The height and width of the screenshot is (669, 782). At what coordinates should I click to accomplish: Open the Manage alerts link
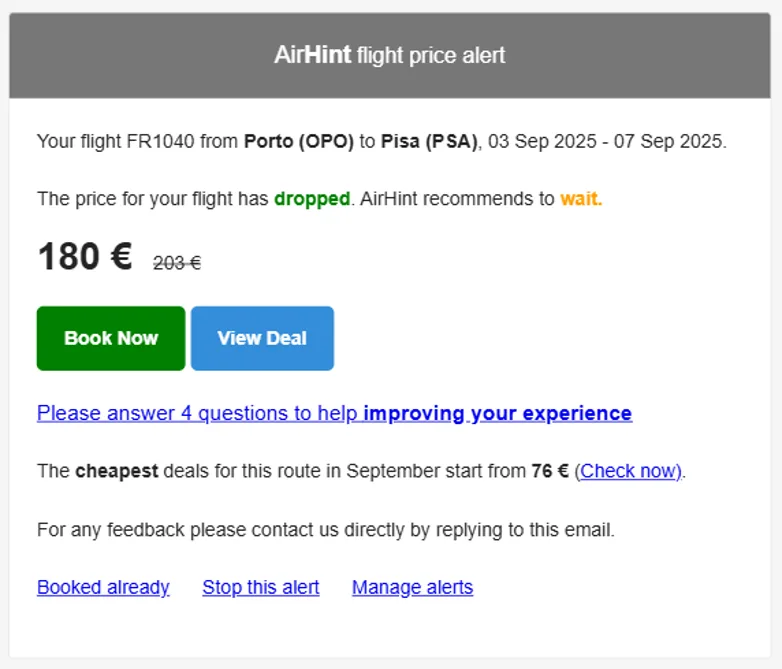412,587
